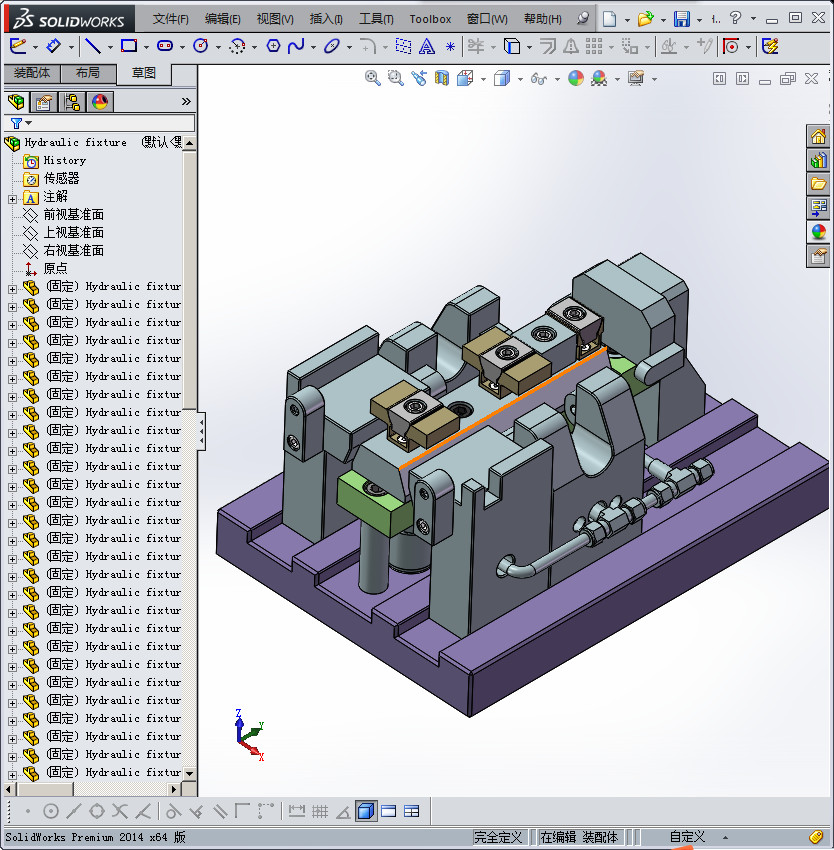Toggle the Parallel snap
The width and height of the screenshot is (834, 850).
220,811
